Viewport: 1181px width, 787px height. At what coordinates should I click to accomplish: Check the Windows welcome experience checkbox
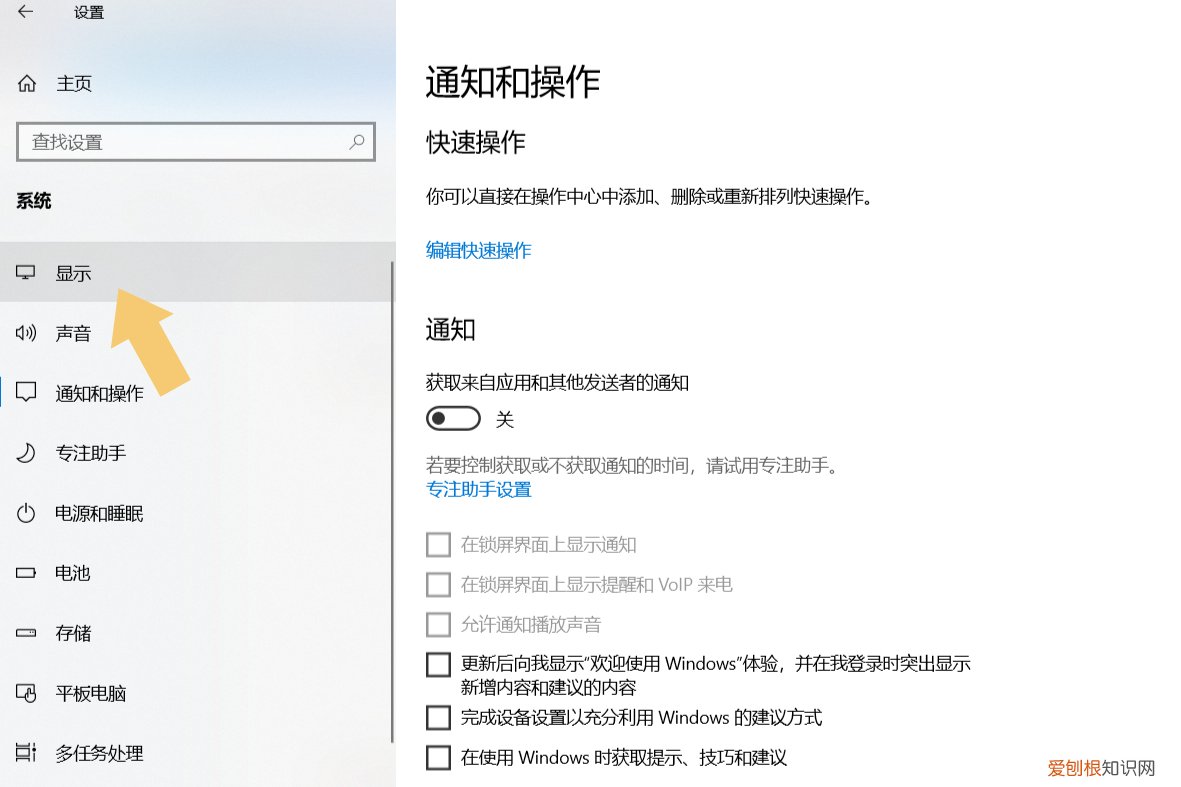click(x=438, y=664)
